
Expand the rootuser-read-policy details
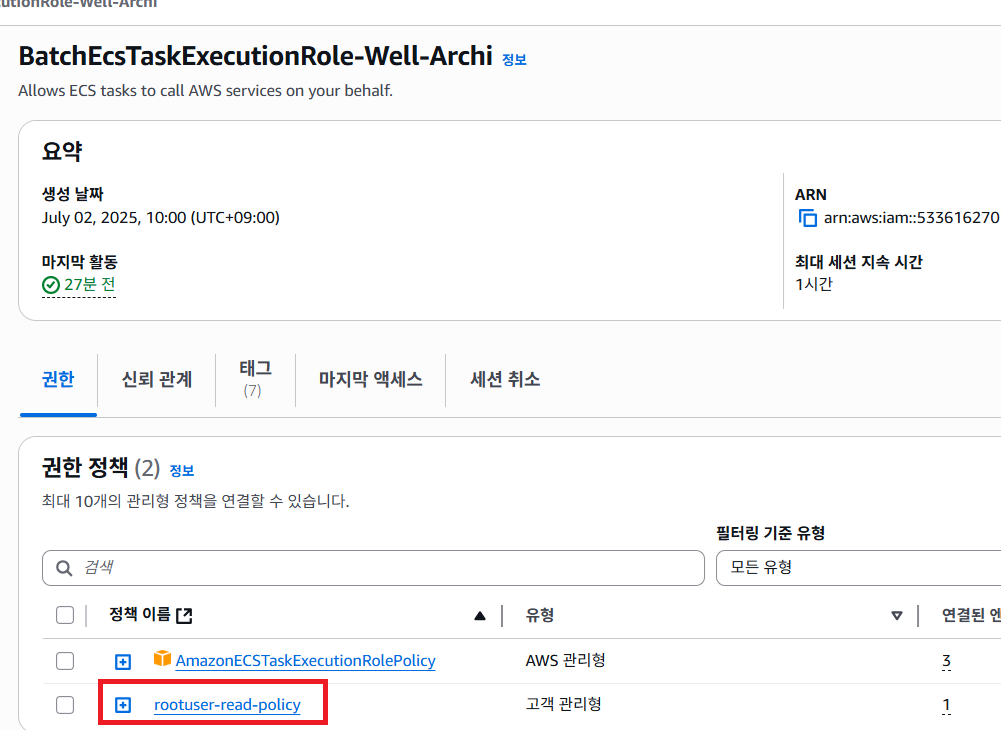(123, 705)
